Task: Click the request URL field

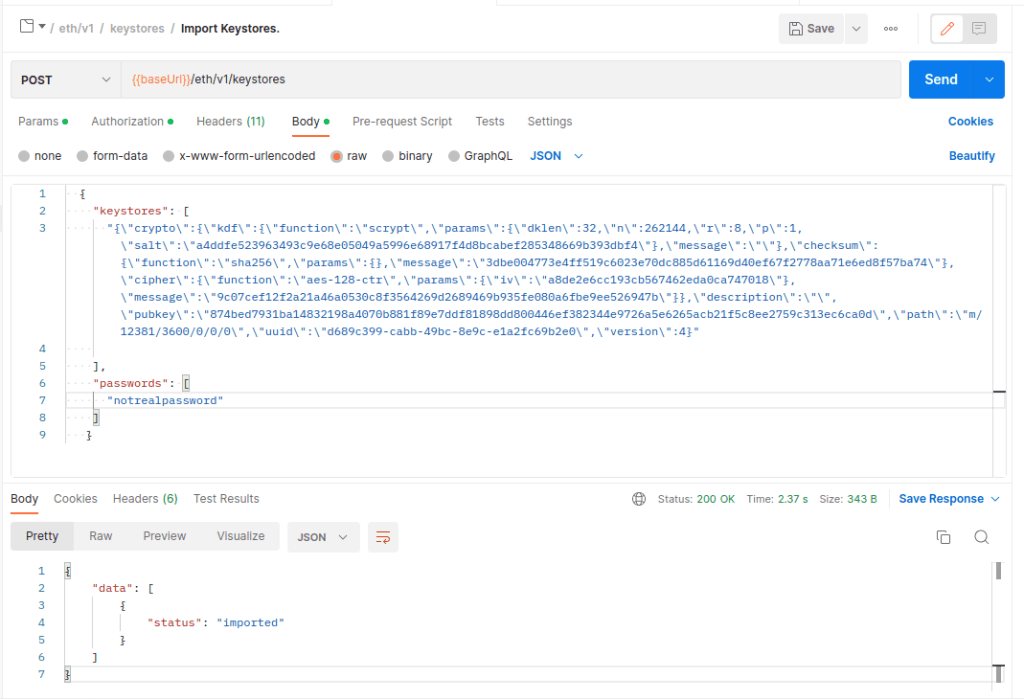Action: tap(400, 77)
